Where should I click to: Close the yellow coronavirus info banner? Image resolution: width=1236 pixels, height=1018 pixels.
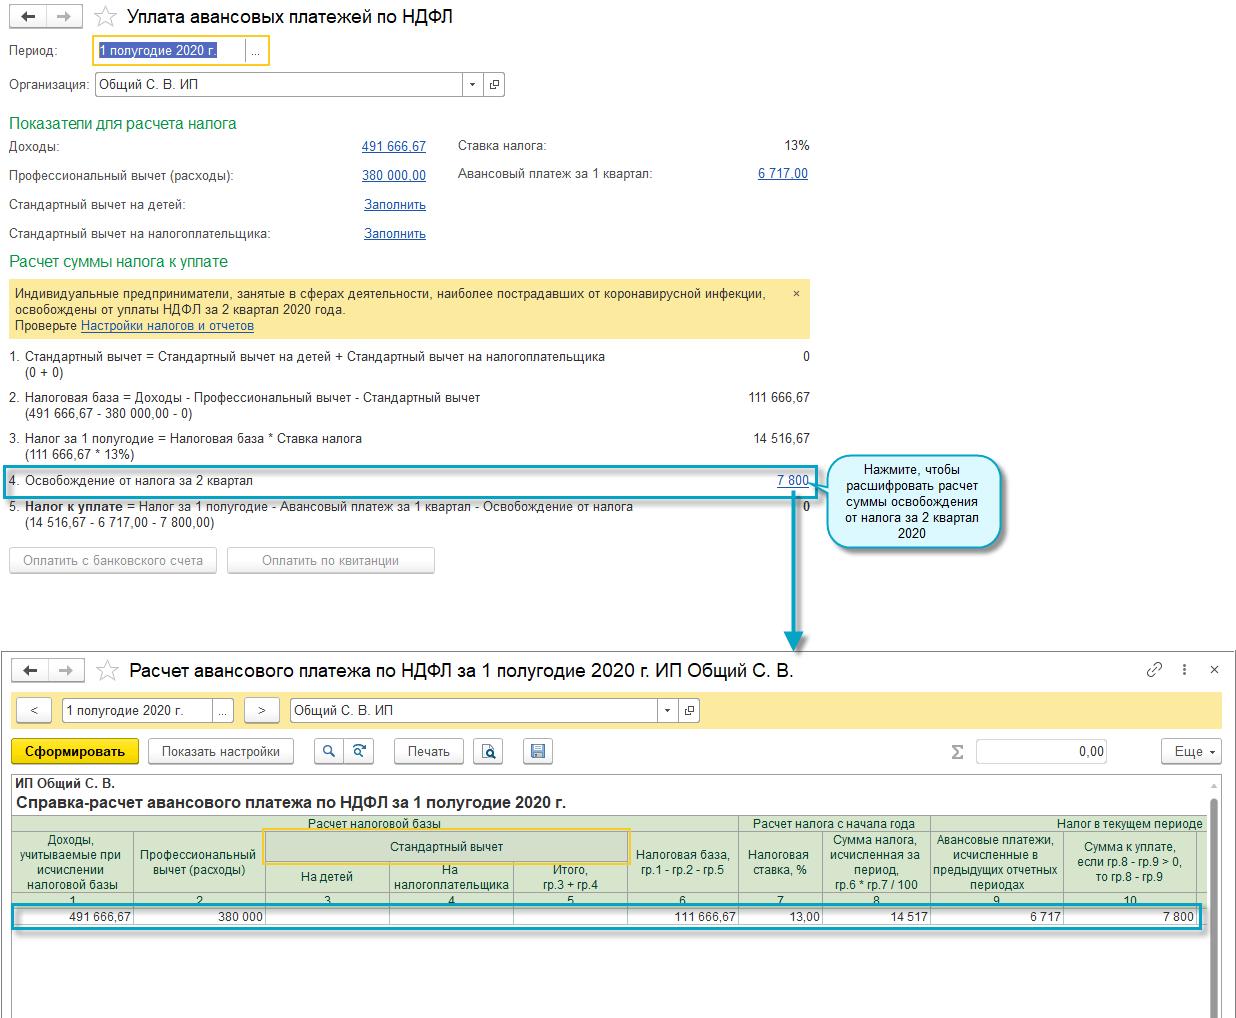point(796,294)
